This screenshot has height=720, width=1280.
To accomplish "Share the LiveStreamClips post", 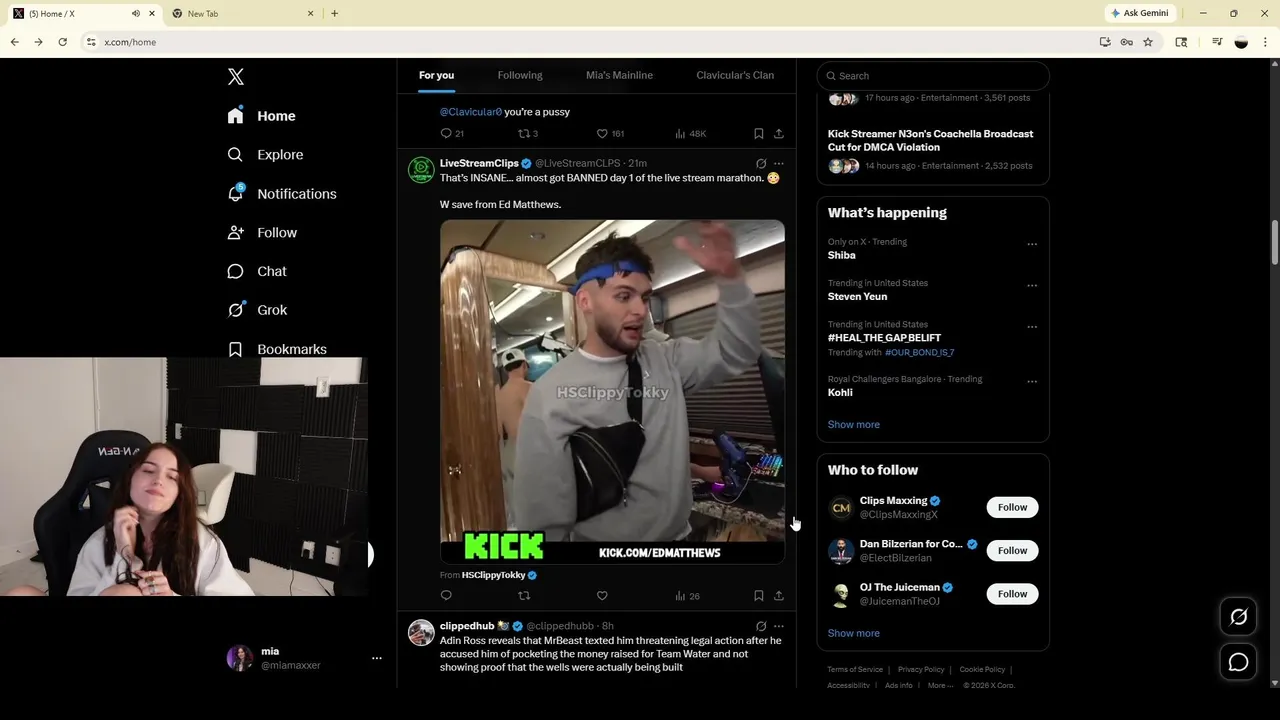I will (x=779, y=596).
